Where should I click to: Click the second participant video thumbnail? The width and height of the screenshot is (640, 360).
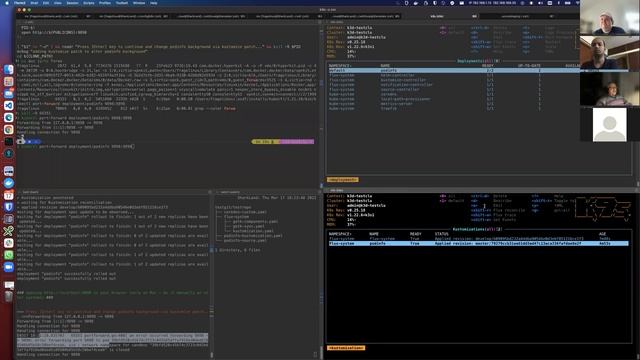610,53
